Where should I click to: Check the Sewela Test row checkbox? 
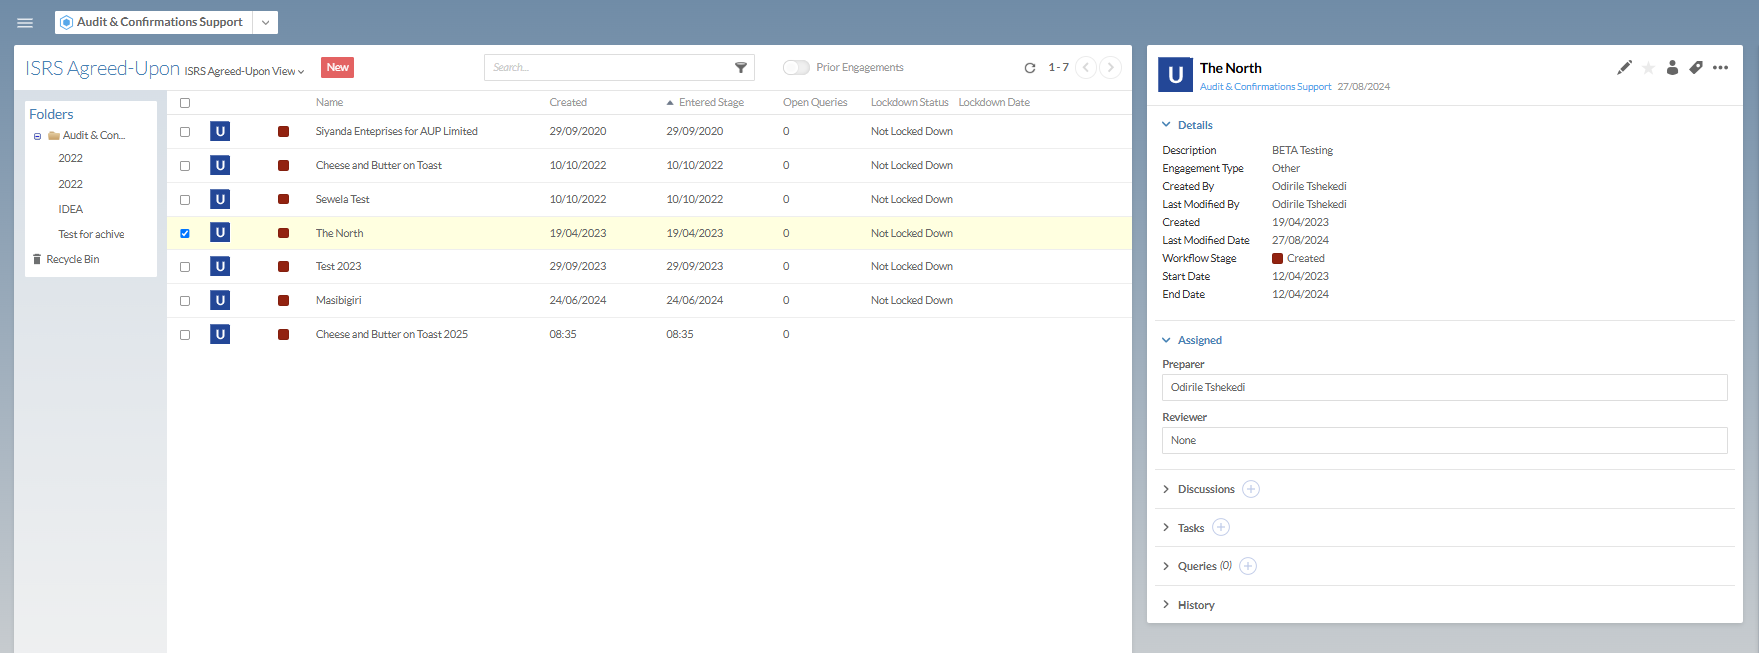185,200
